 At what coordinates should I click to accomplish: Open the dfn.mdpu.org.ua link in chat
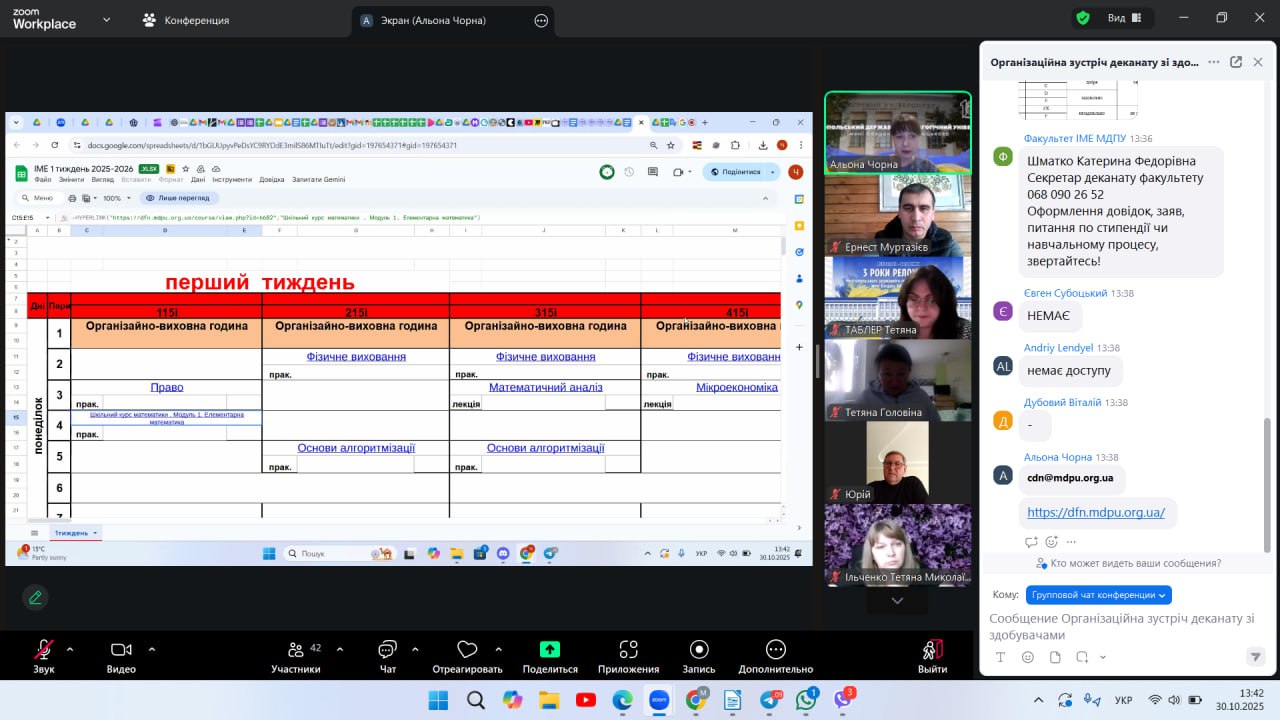pyautogui.click(x=1096, y=512)
